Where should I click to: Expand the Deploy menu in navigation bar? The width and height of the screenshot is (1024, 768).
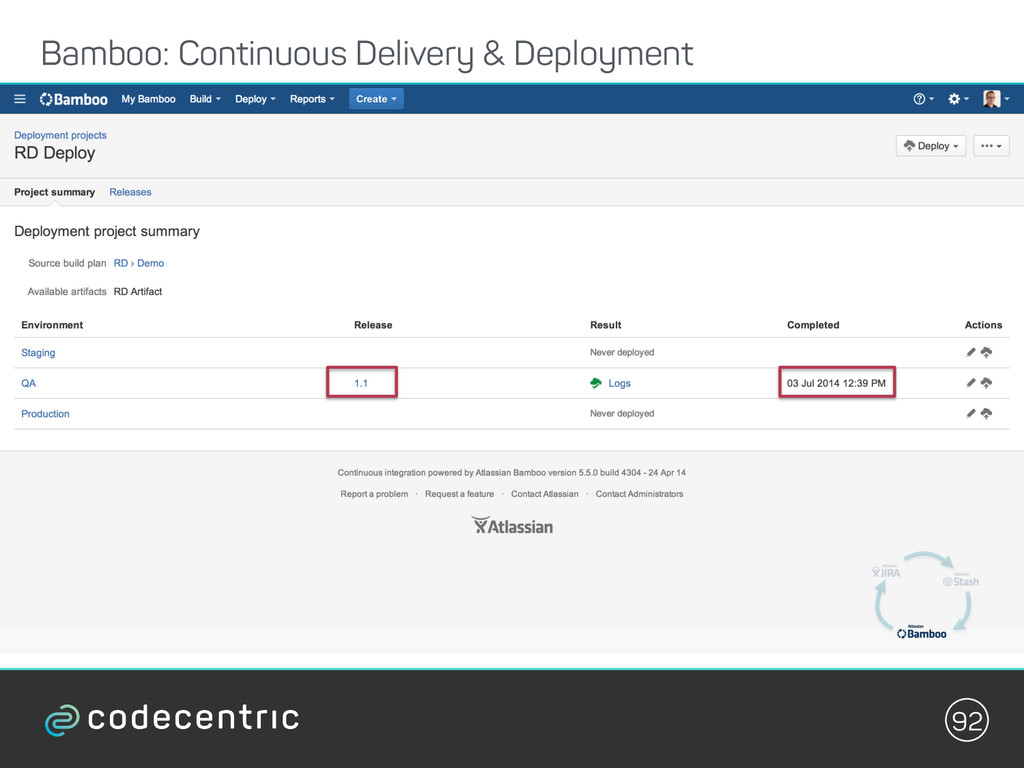point(255,99)
